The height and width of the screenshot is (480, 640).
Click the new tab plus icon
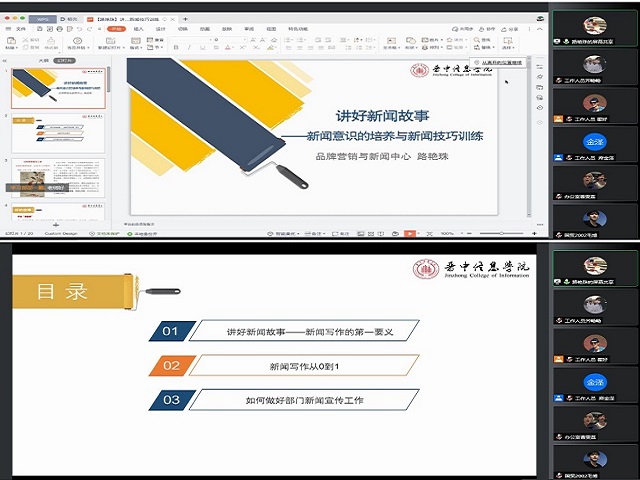pos(183,19)
